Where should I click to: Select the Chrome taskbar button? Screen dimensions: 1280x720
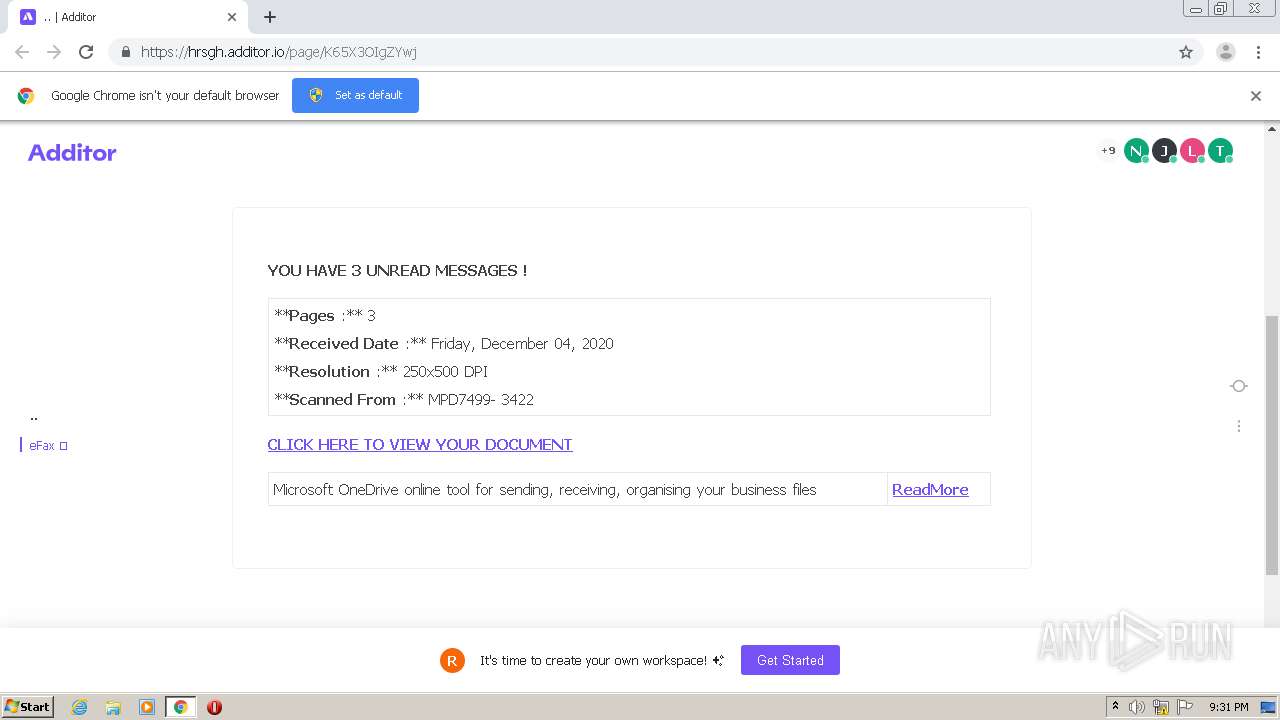click(x=180, y=707)
